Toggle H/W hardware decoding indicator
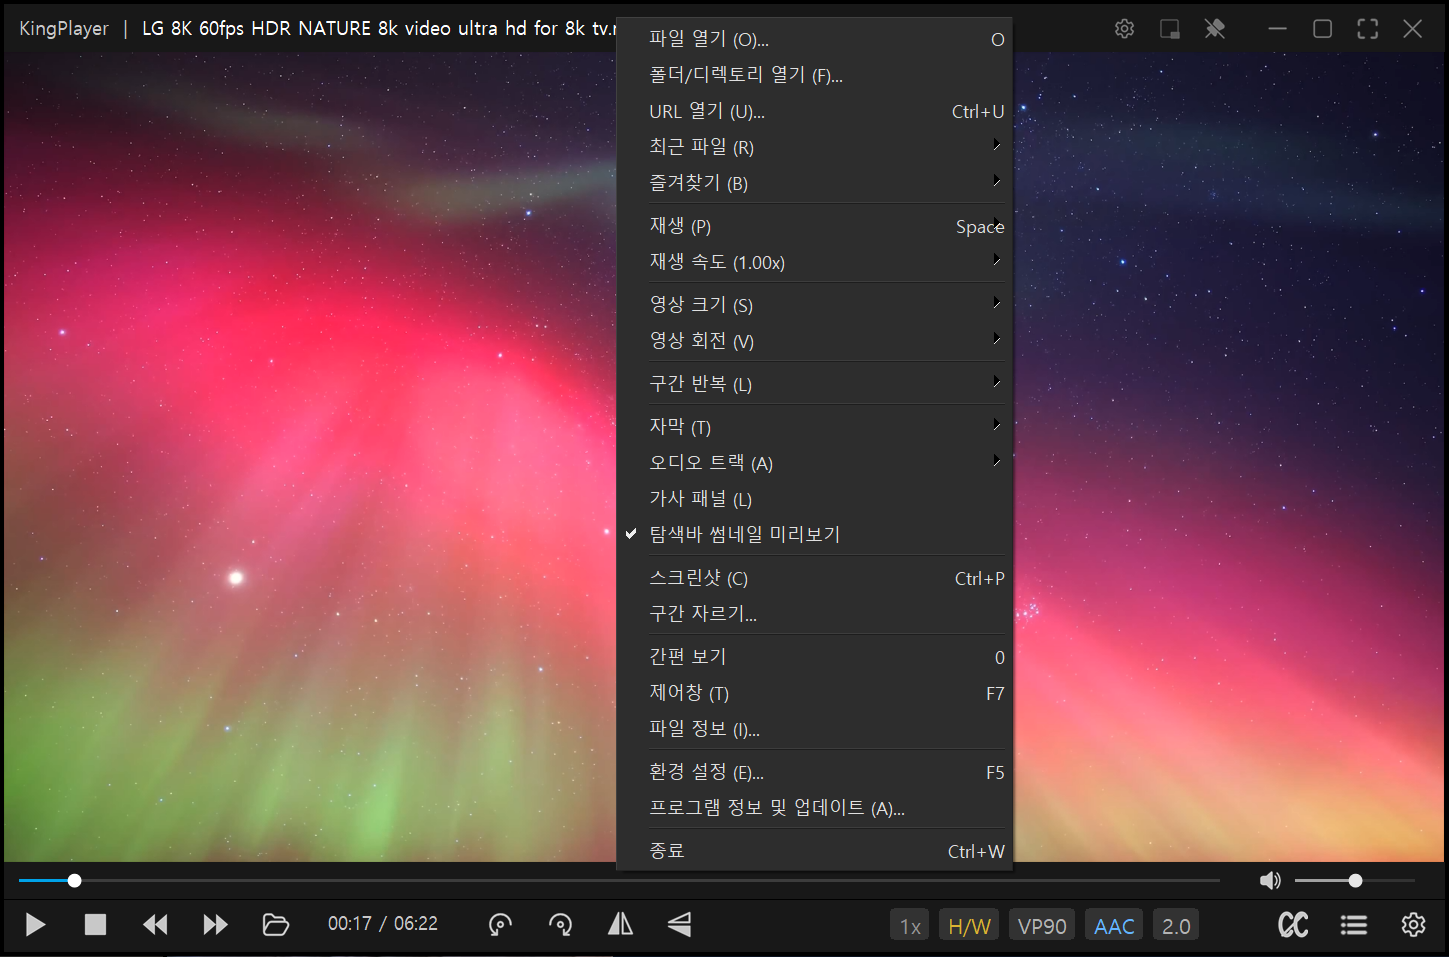Image resolution: width=1449 pixels, height=957 pixels. coord(968,924)
